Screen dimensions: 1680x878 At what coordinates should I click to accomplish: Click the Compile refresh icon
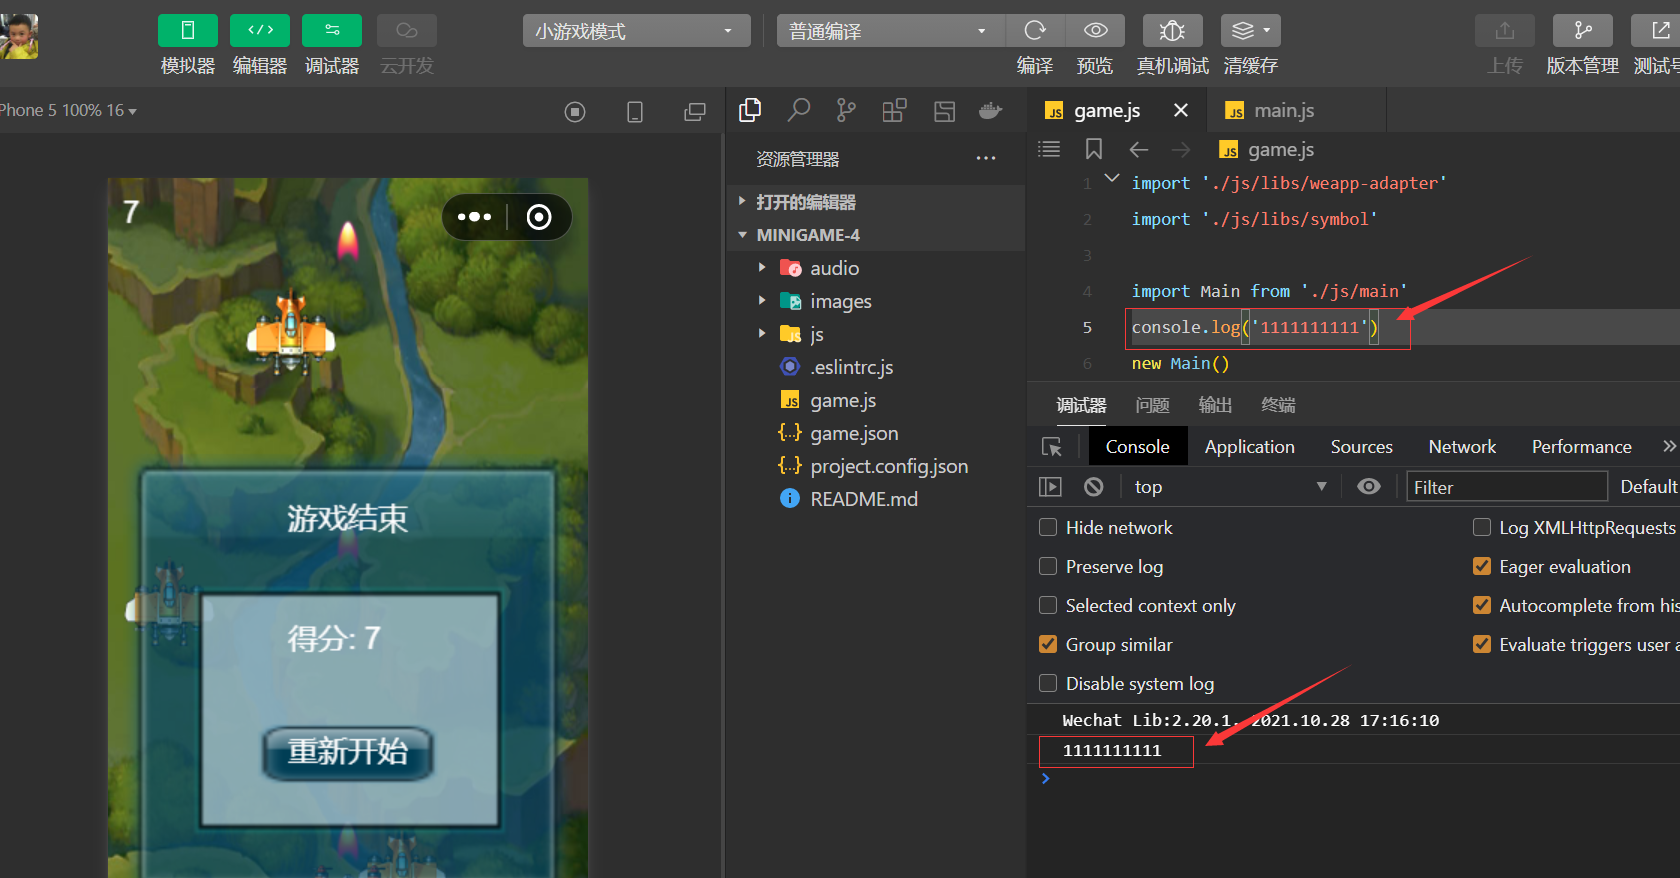1035,31
